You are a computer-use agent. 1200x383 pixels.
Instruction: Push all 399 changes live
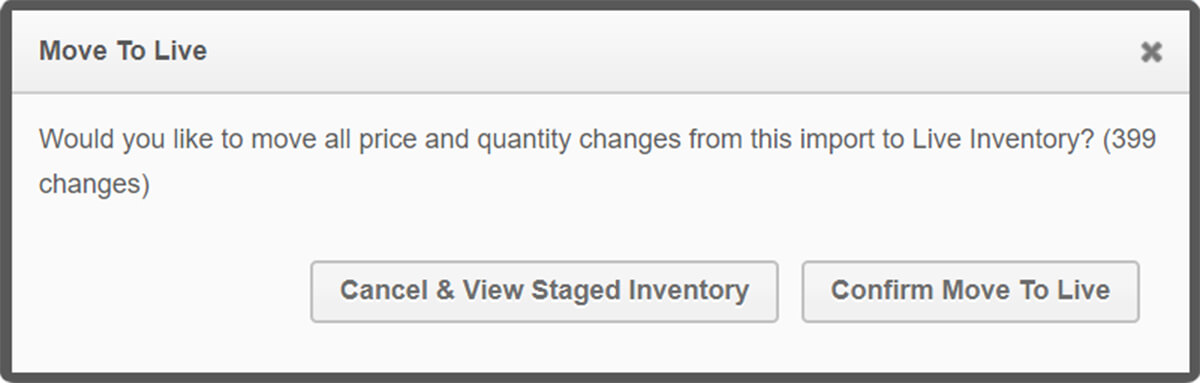(970, 291)
